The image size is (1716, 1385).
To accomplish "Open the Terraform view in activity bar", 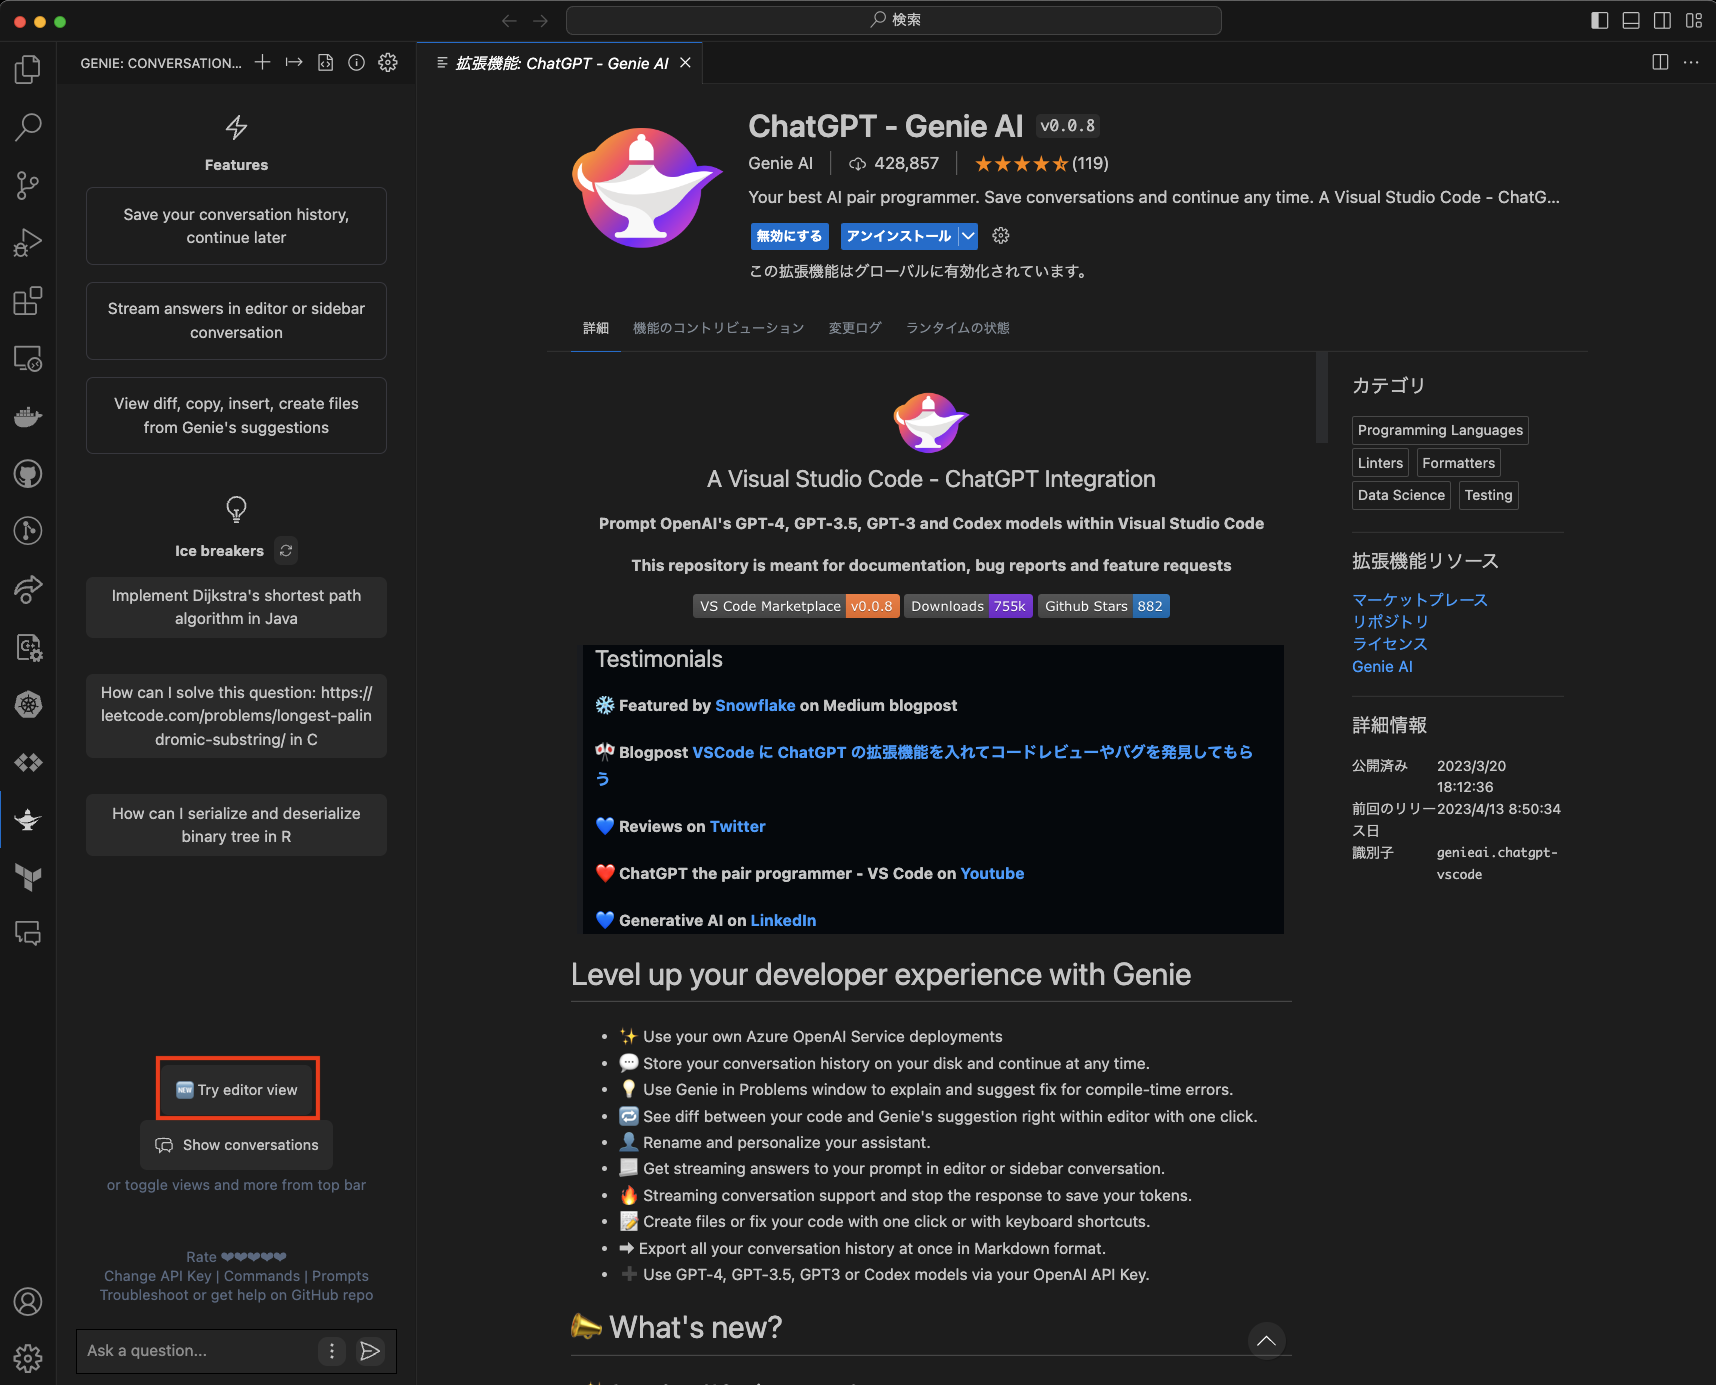I will (x=28, y=877).
